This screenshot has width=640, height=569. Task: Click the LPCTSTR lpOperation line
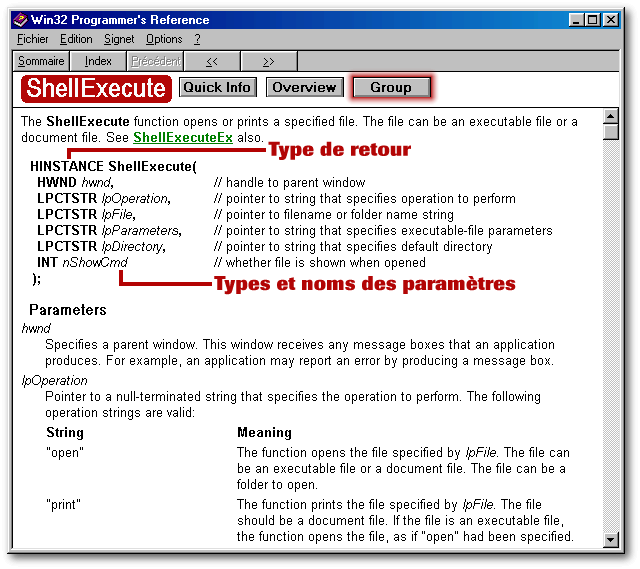[104, 199]
